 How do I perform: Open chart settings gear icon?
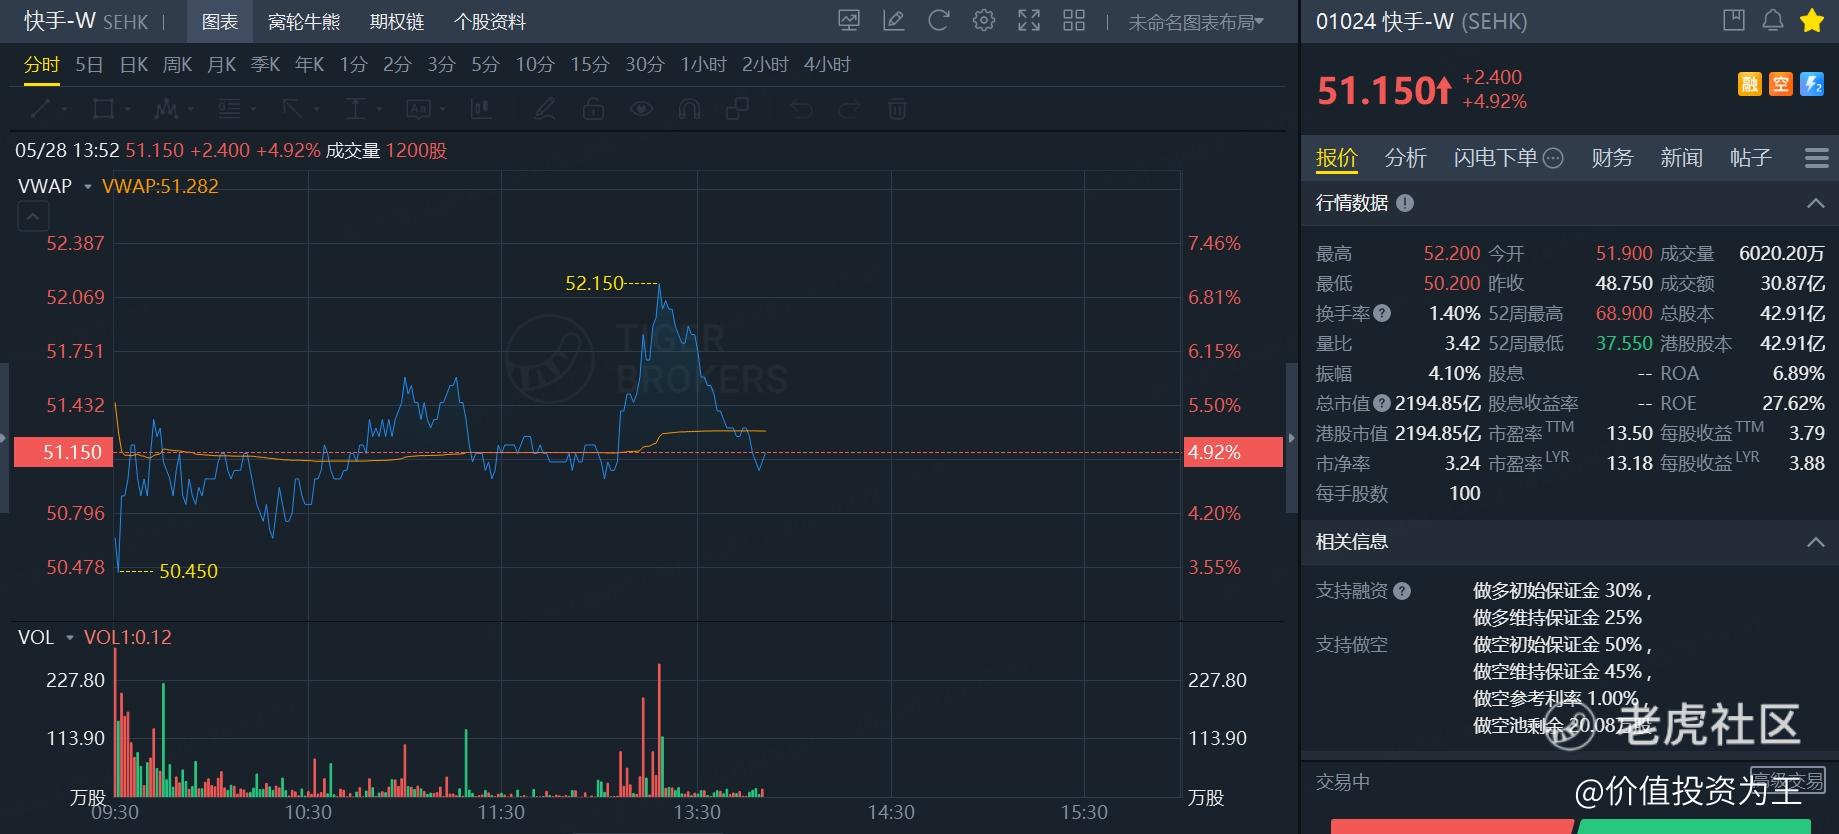tap(984, 20)
